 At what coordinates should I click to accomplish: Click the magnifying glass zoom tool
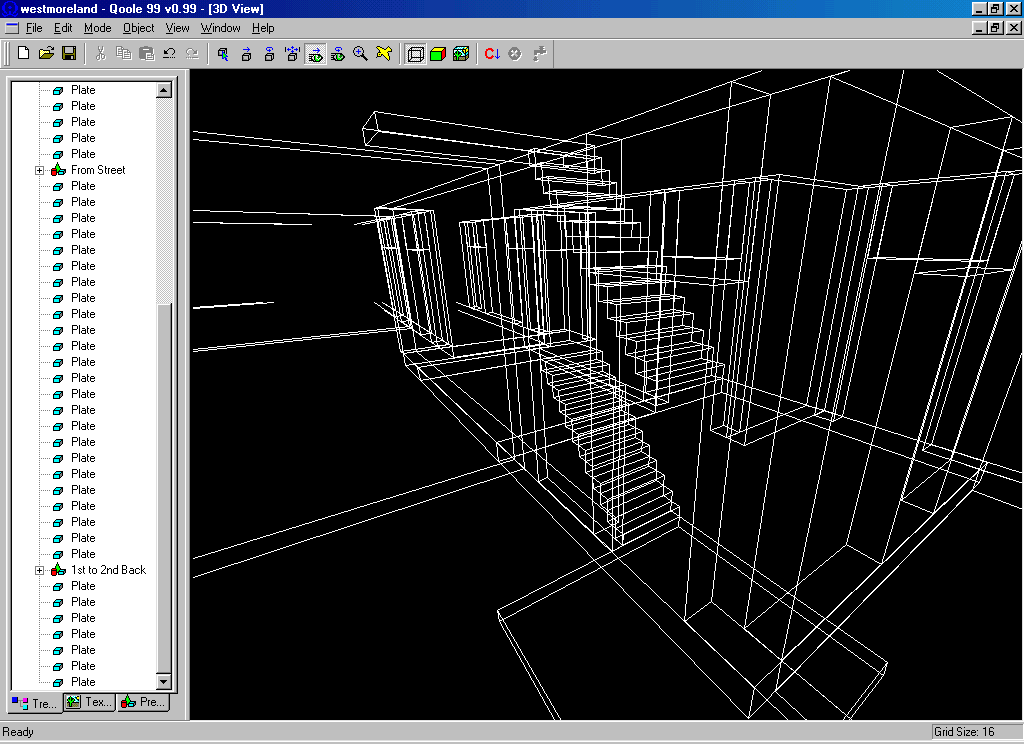pos(361,53)
